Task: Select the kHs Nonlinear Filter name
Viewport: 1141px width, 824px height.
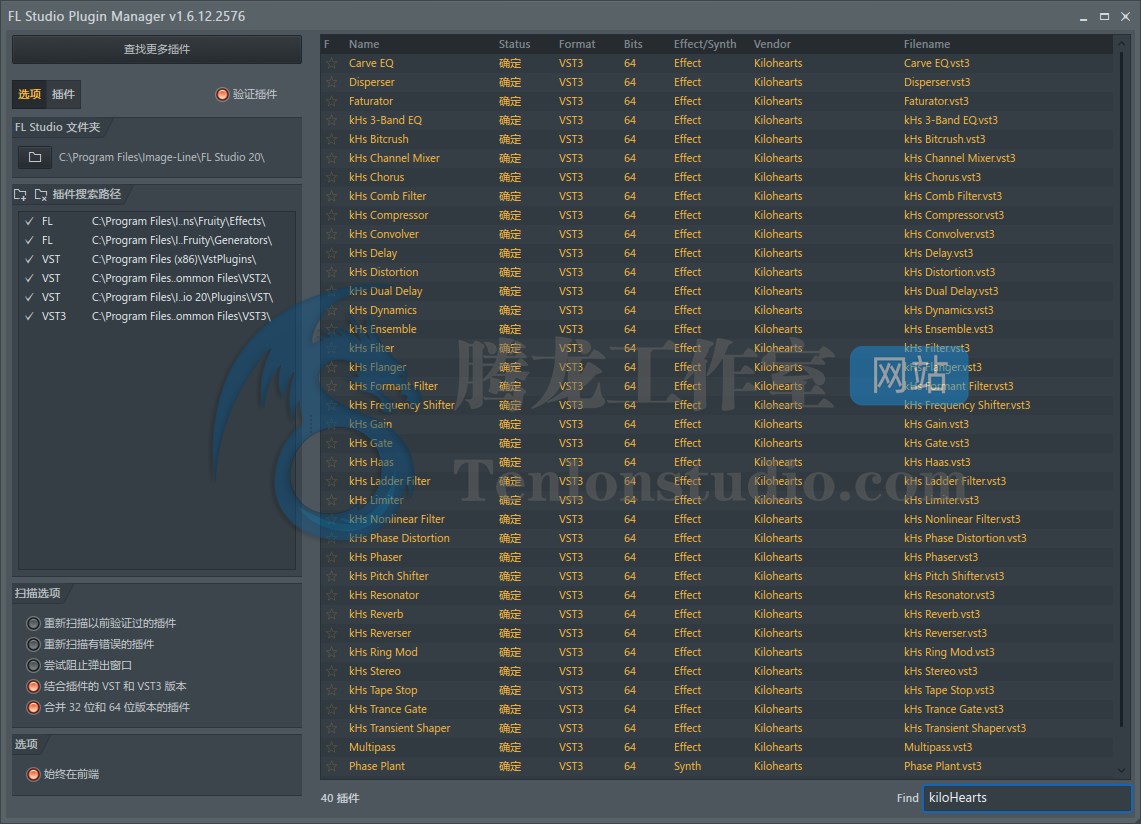Action: pos(397,519)
